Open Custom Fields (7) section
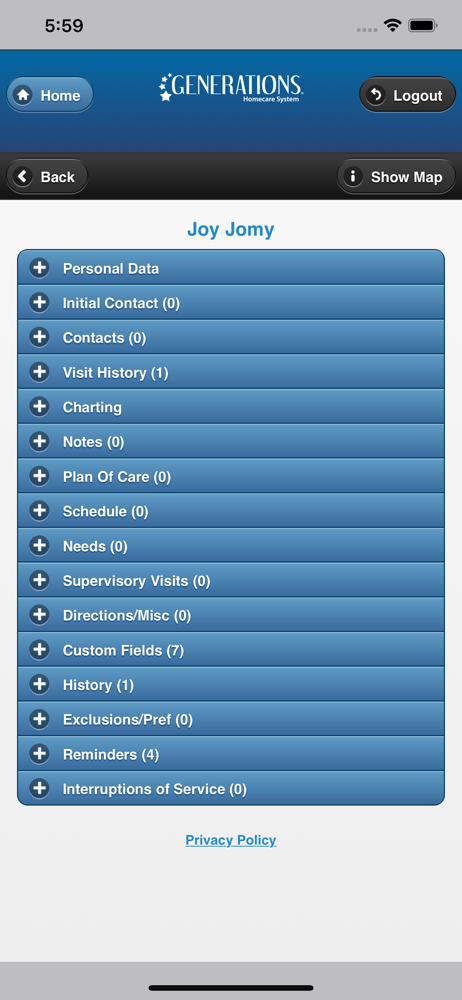 (231, 650)
